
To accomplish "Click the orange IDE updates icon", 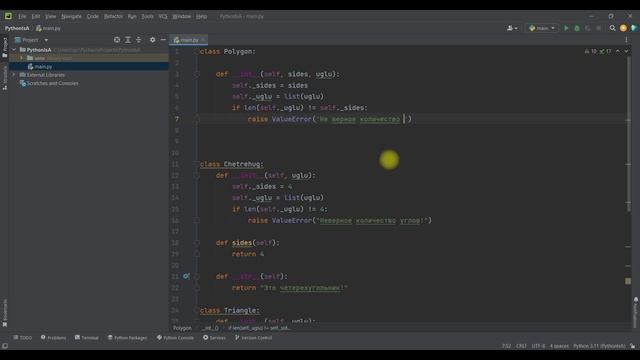I will [x=623, y=28].
